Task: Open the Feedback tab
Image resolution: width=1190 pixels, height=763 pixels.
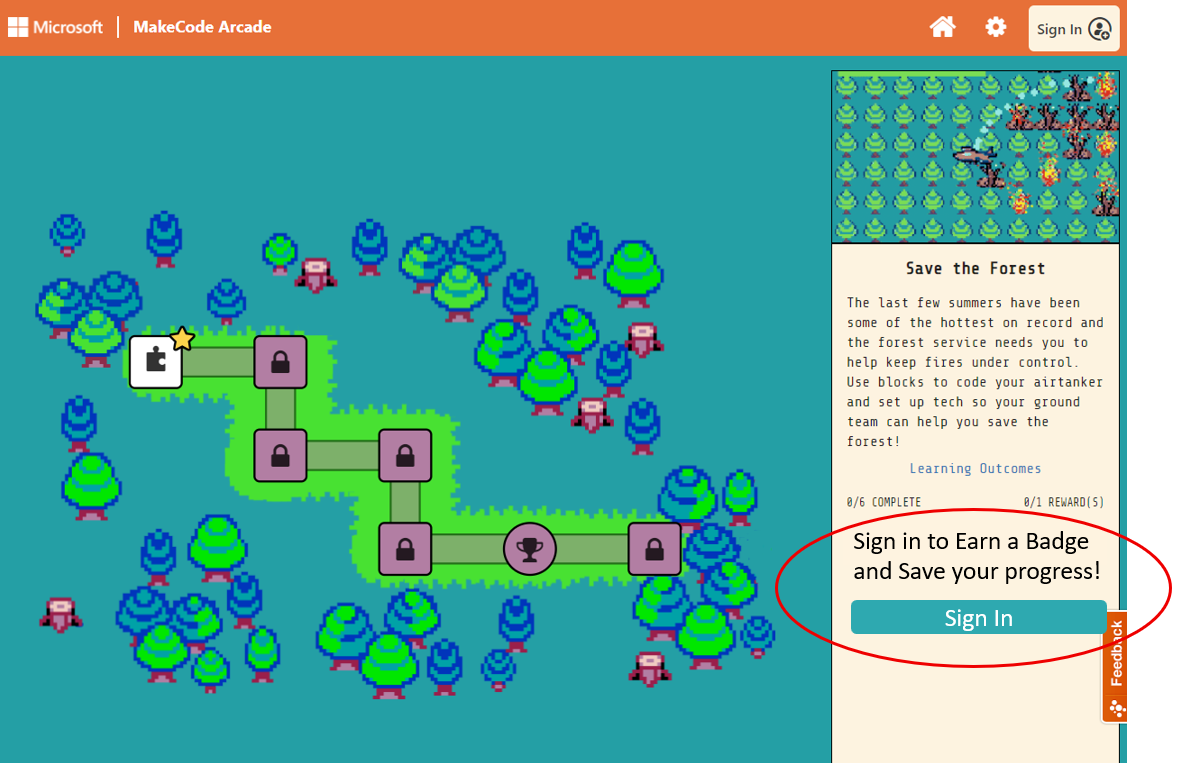Action: (1115, 667)
